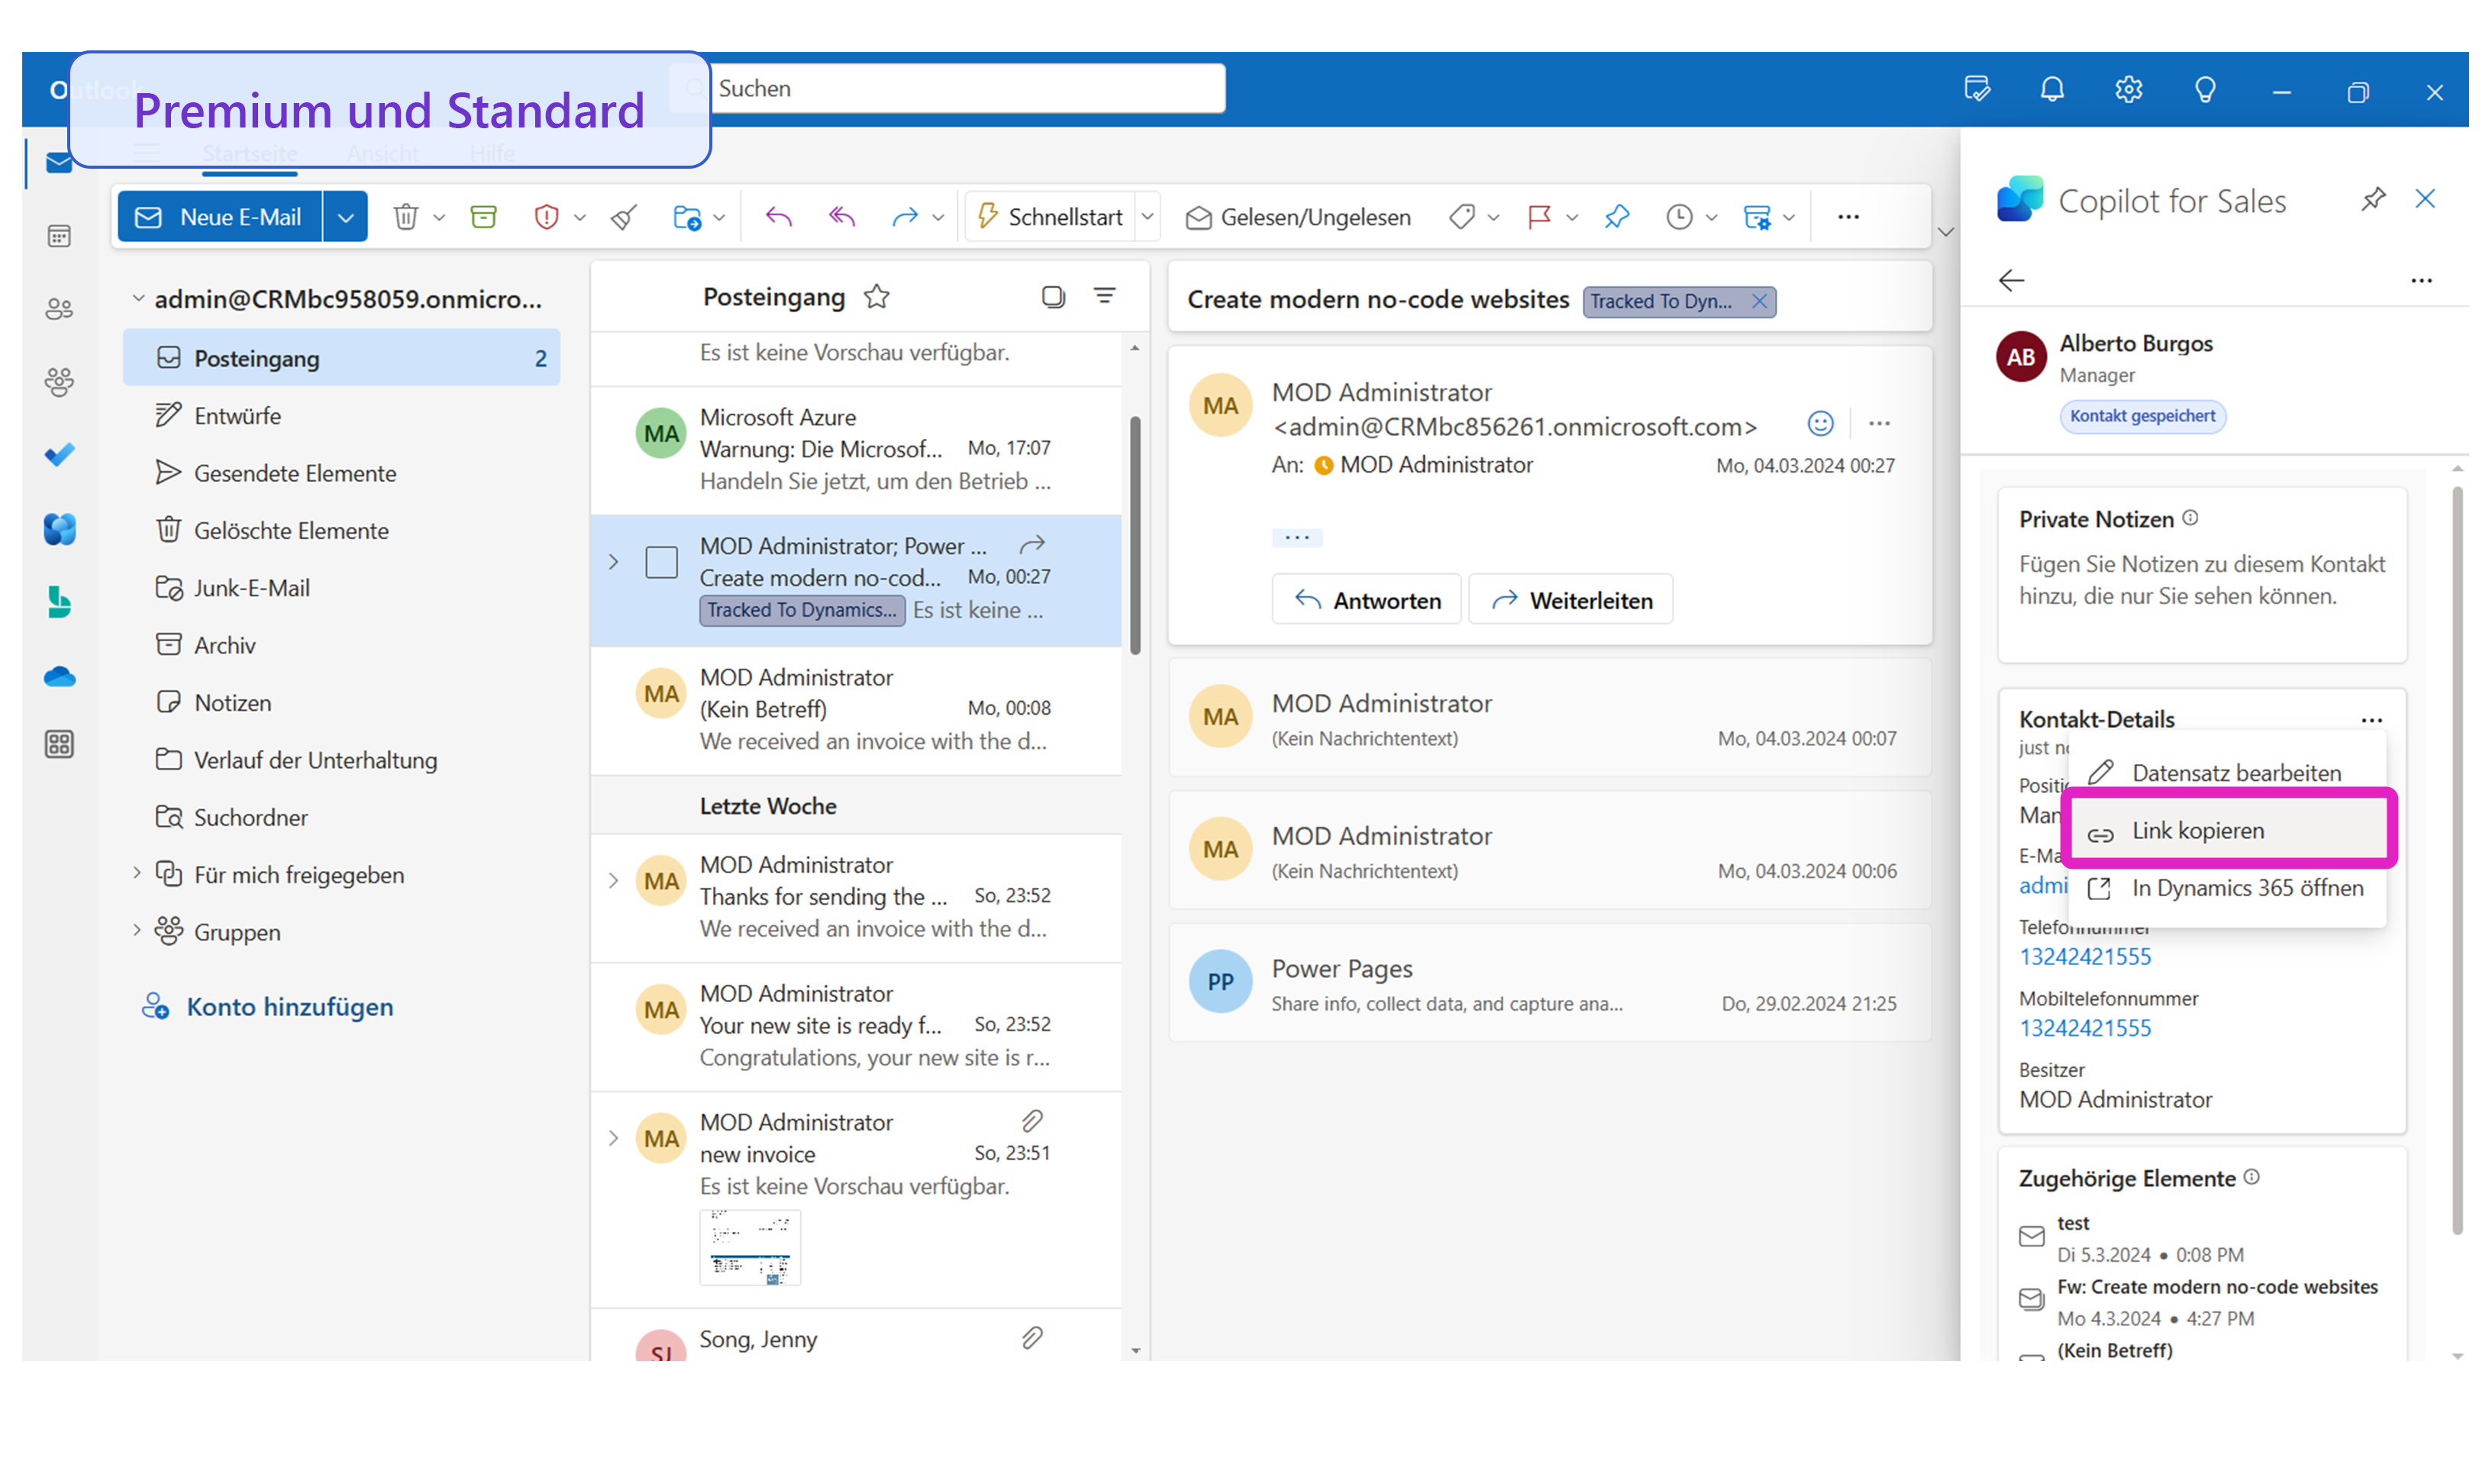Pin the Copilot for Sales pane

[2373, 199]
